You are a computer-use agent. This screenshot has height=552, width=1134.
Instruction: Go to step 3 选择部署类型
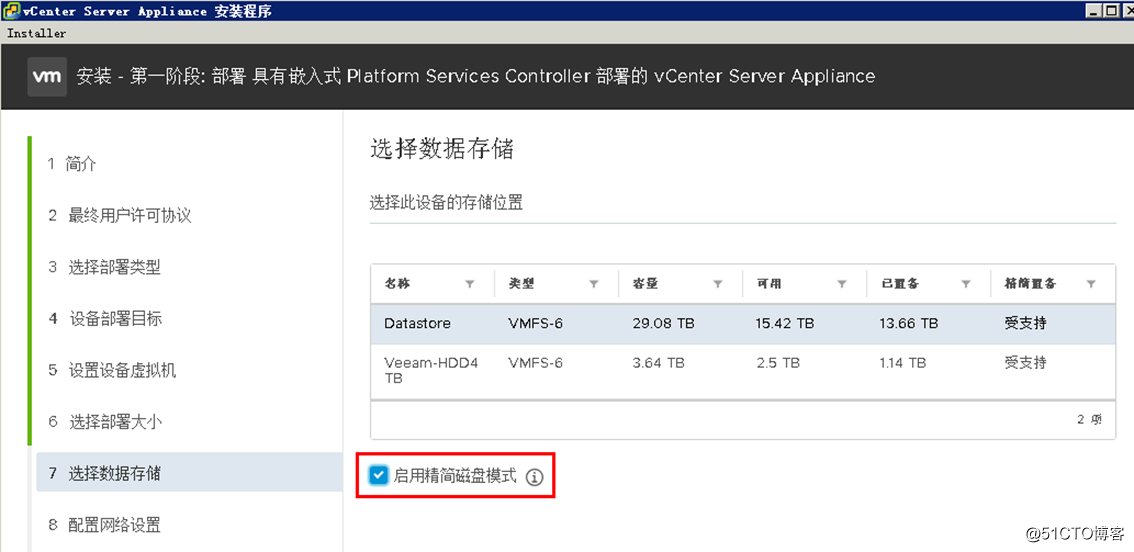pos(104,267)
